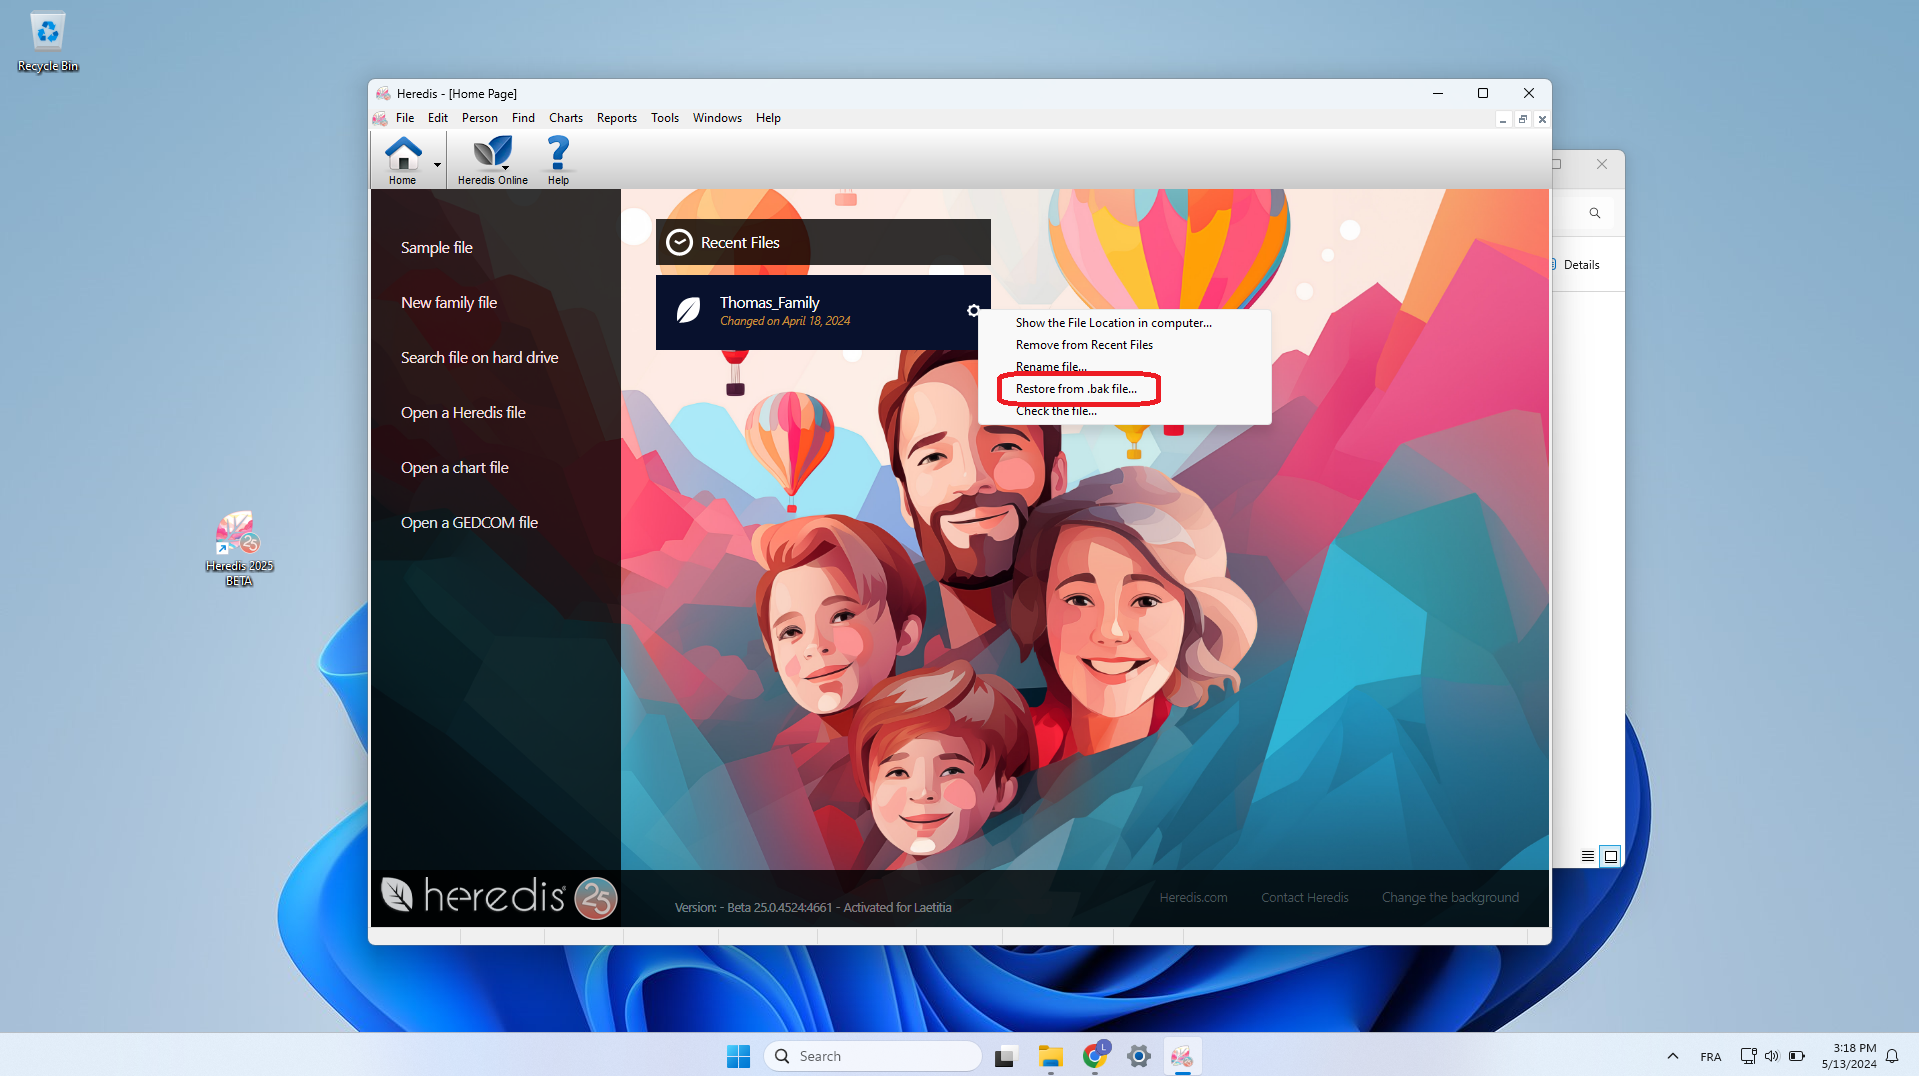Click Details in the background window
The width and height of the screenshot is (1919, 1076).
(x=1581, y=265)
